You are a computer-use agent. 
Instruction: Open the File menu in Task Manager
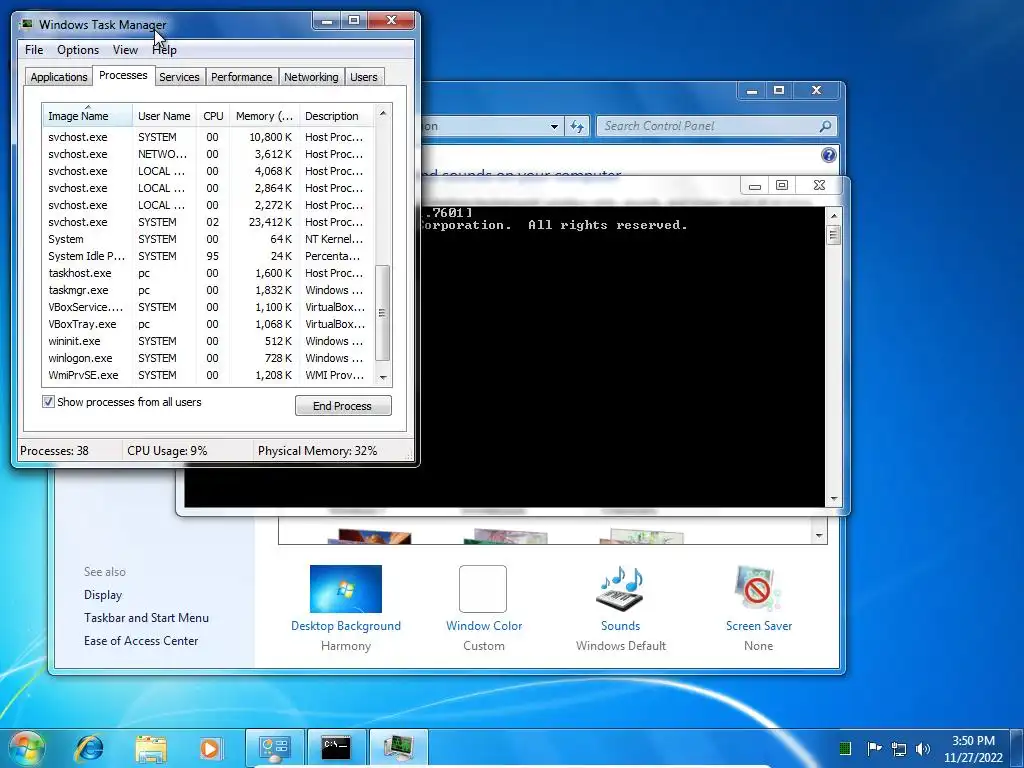34,50
